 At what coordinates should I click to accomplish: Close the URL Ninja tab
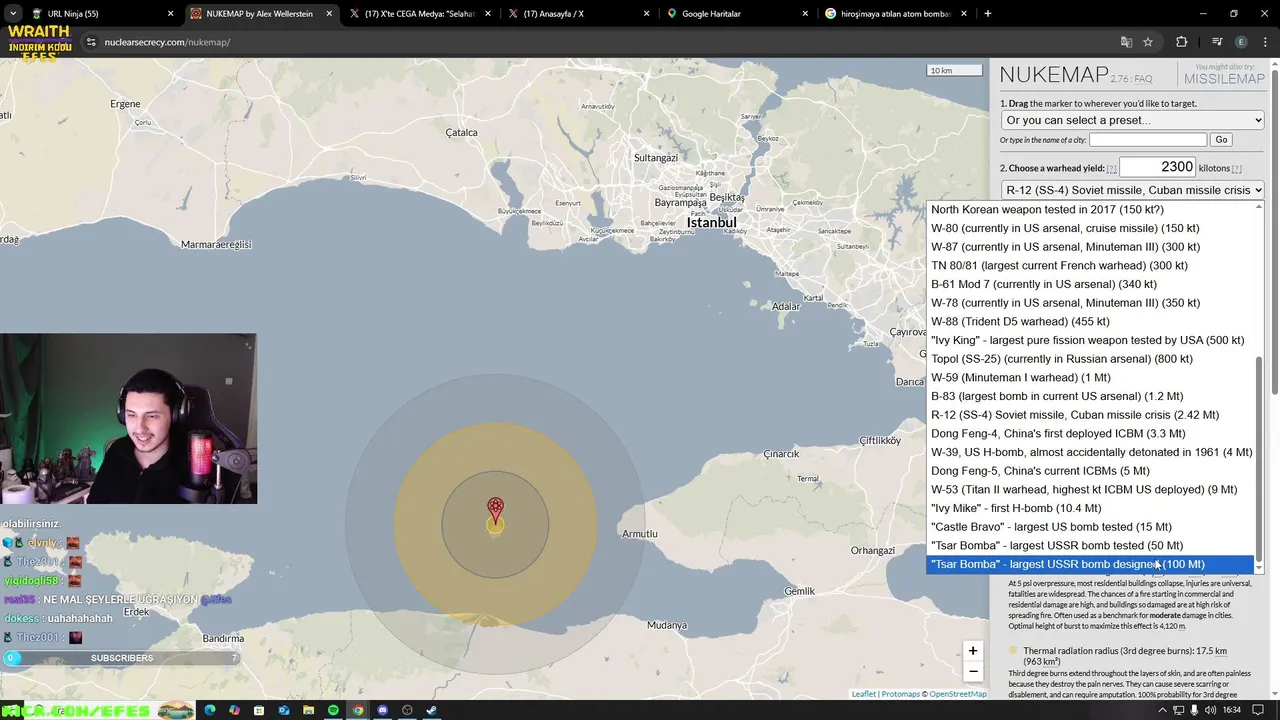(x=170, y=14)
